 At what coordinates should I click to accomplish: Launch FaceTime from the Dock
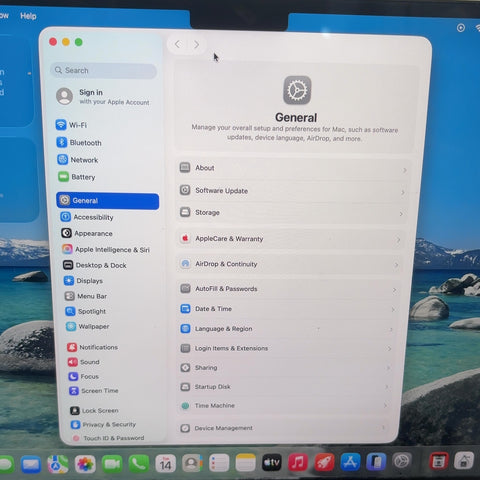(x=112, y=464)
